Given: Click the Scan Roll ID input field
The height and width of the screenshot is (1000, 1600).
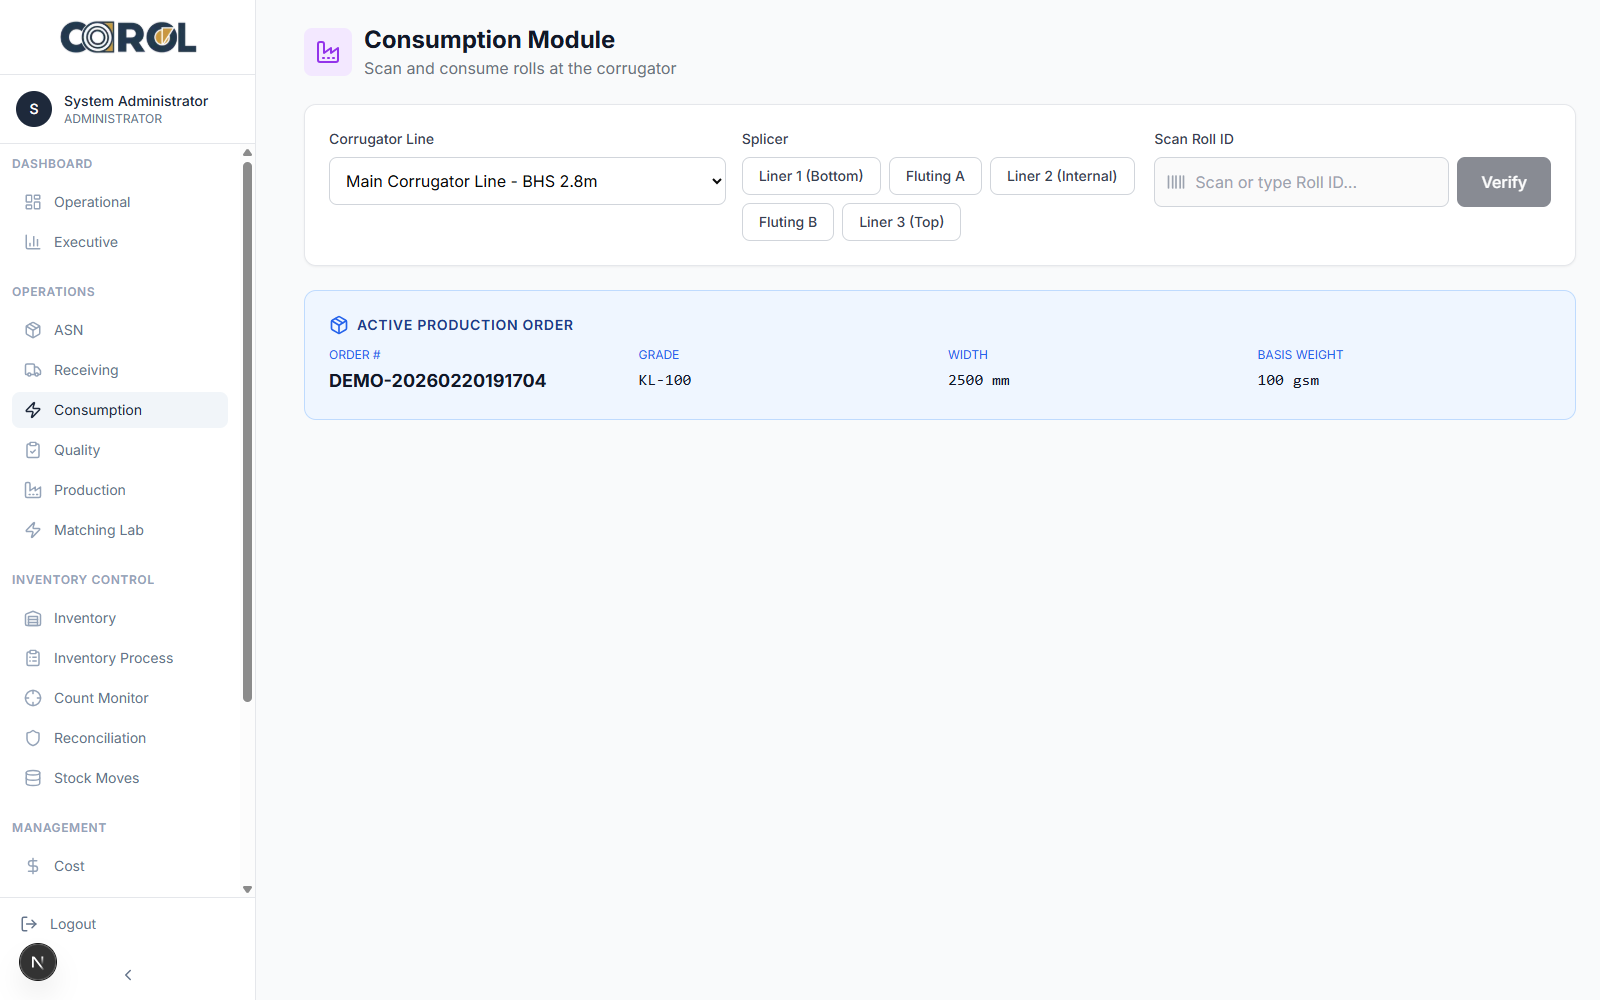Looking at the screenshot, I should pos(1300,181).
